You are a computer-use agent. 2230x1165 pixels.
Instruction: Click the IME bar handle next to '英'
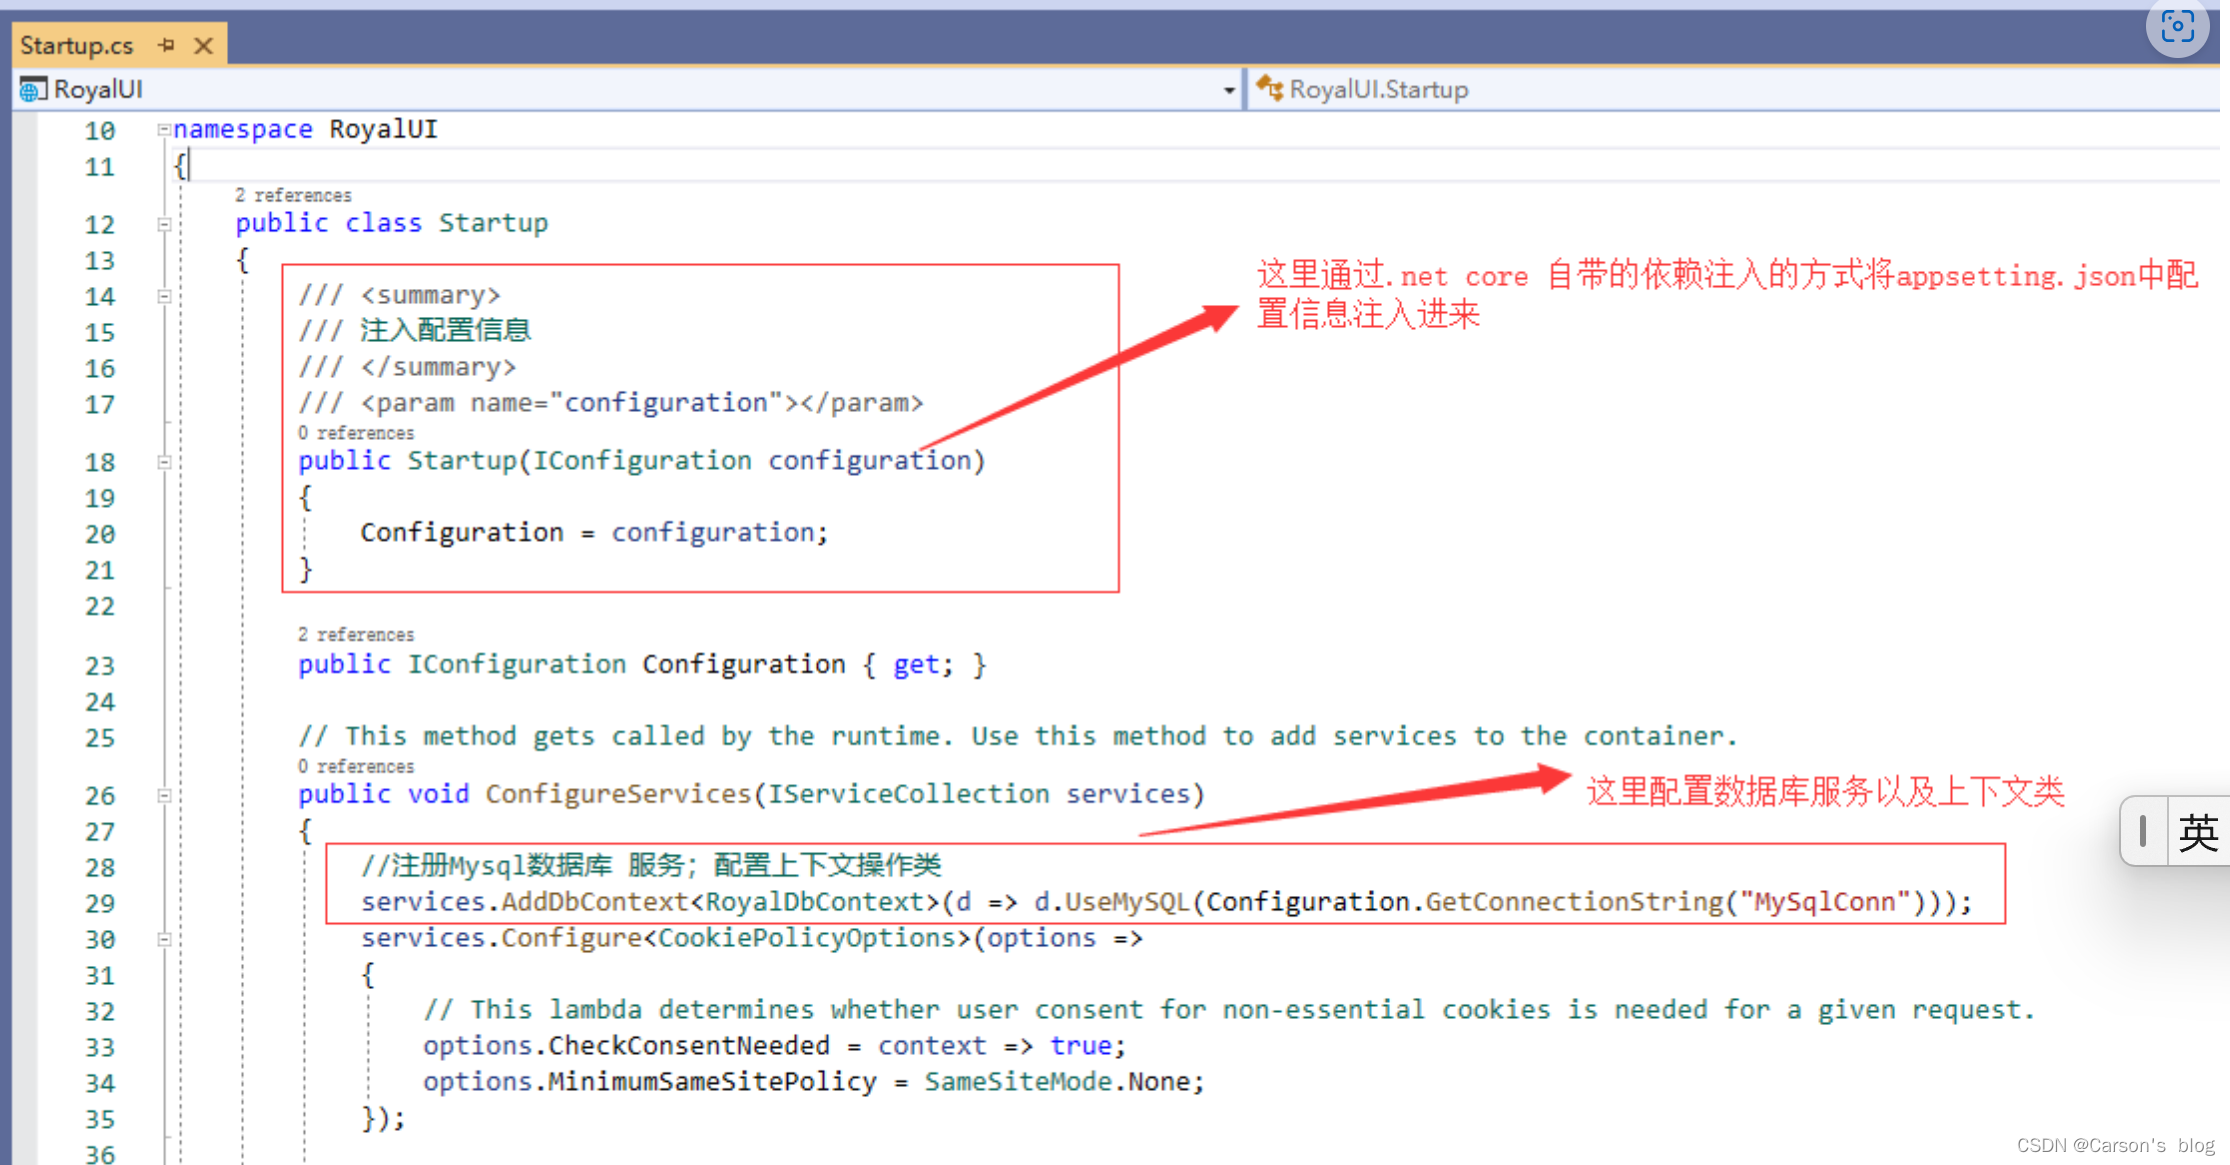coord(2143,831)
